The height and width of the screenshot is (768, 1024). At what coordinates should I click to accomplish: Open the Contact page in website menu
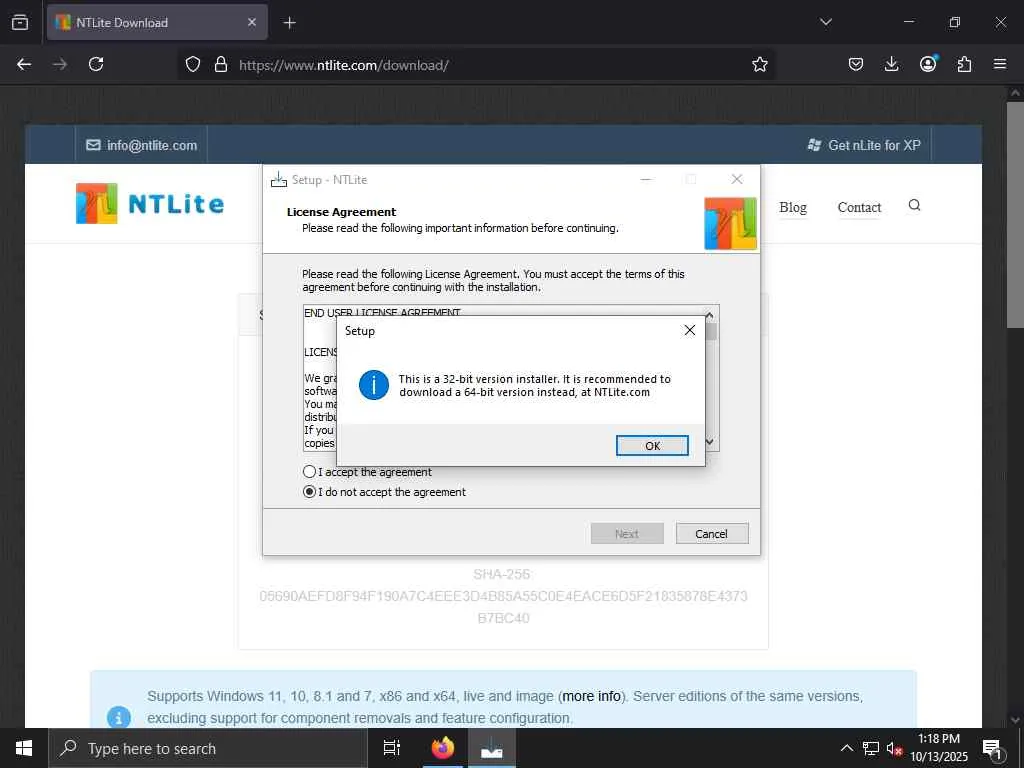point(859,207)
